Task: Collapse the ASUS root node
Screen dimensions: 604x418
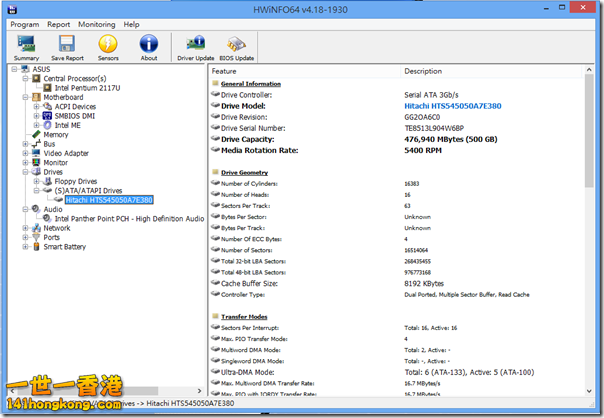Action: pyautogui.click(x=15, y=69)
